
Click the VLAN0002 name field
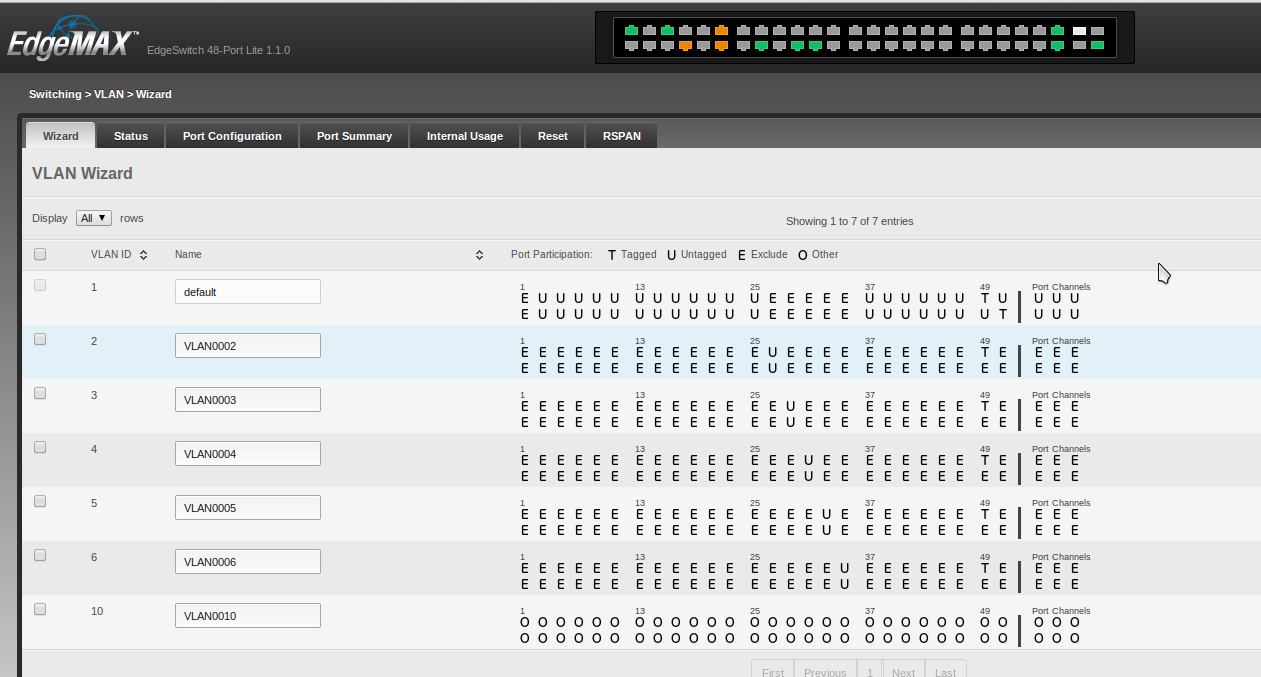pyautogui.click(x=248, y=346)
